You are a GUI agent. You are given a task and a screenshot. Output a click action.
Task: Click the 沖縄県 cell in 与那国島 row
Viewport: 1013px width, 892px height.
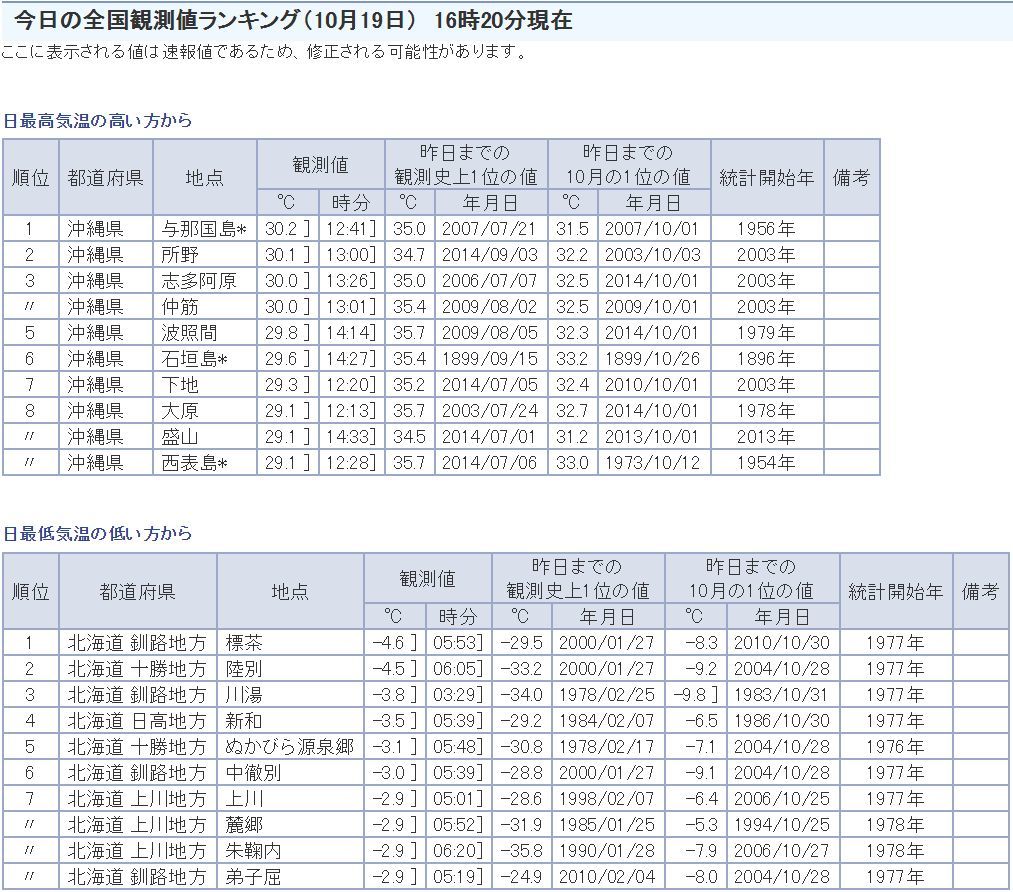tap(105, 229)
